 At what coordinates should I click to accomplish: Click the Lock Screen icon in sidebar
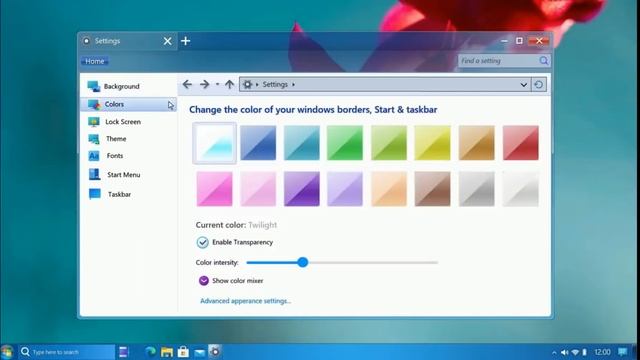[94, 122]
